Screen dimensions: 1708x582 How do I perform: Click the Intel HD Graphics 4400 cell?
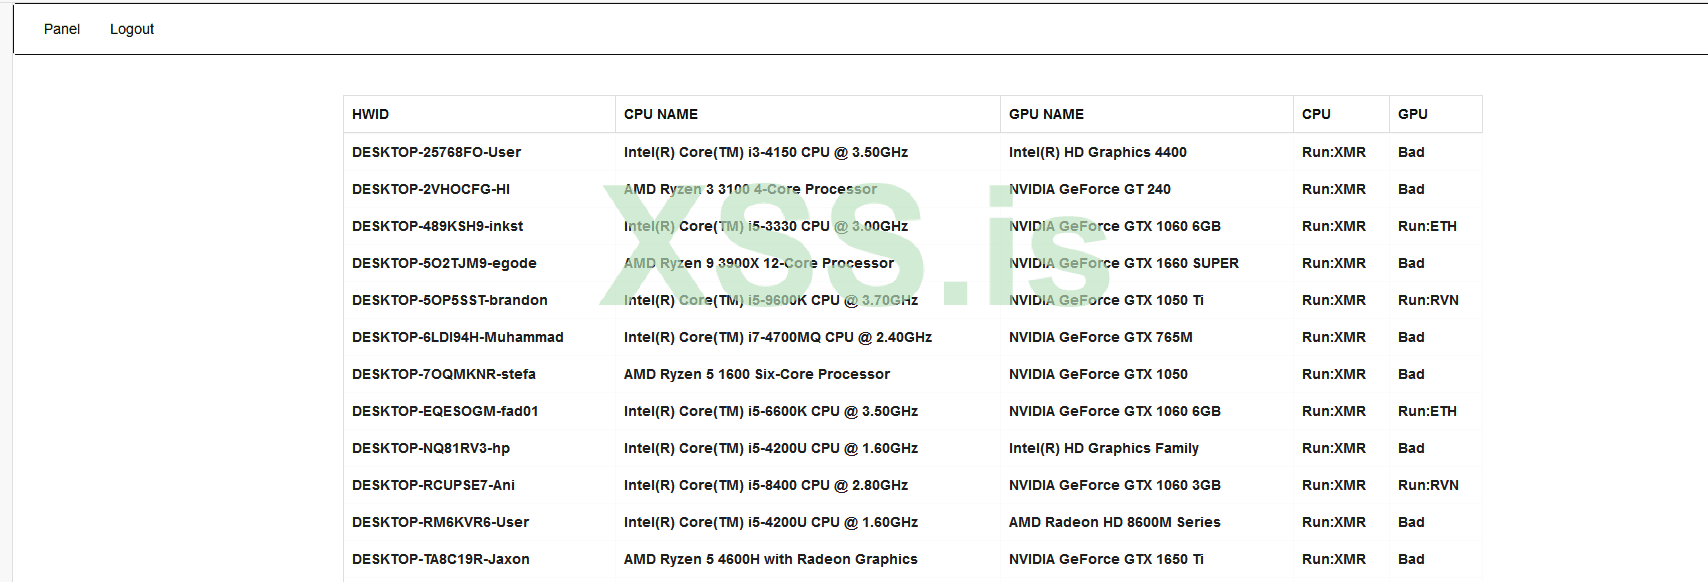click(1098, 152)
